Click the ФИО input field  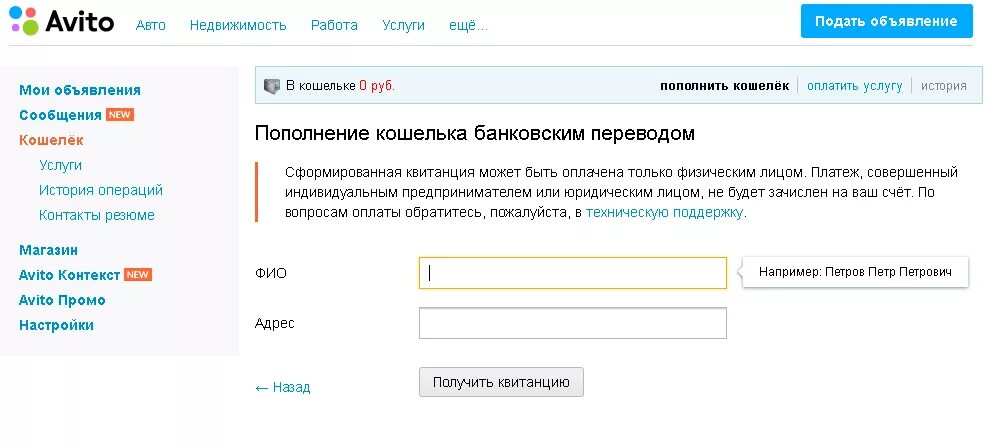point(572,273)
